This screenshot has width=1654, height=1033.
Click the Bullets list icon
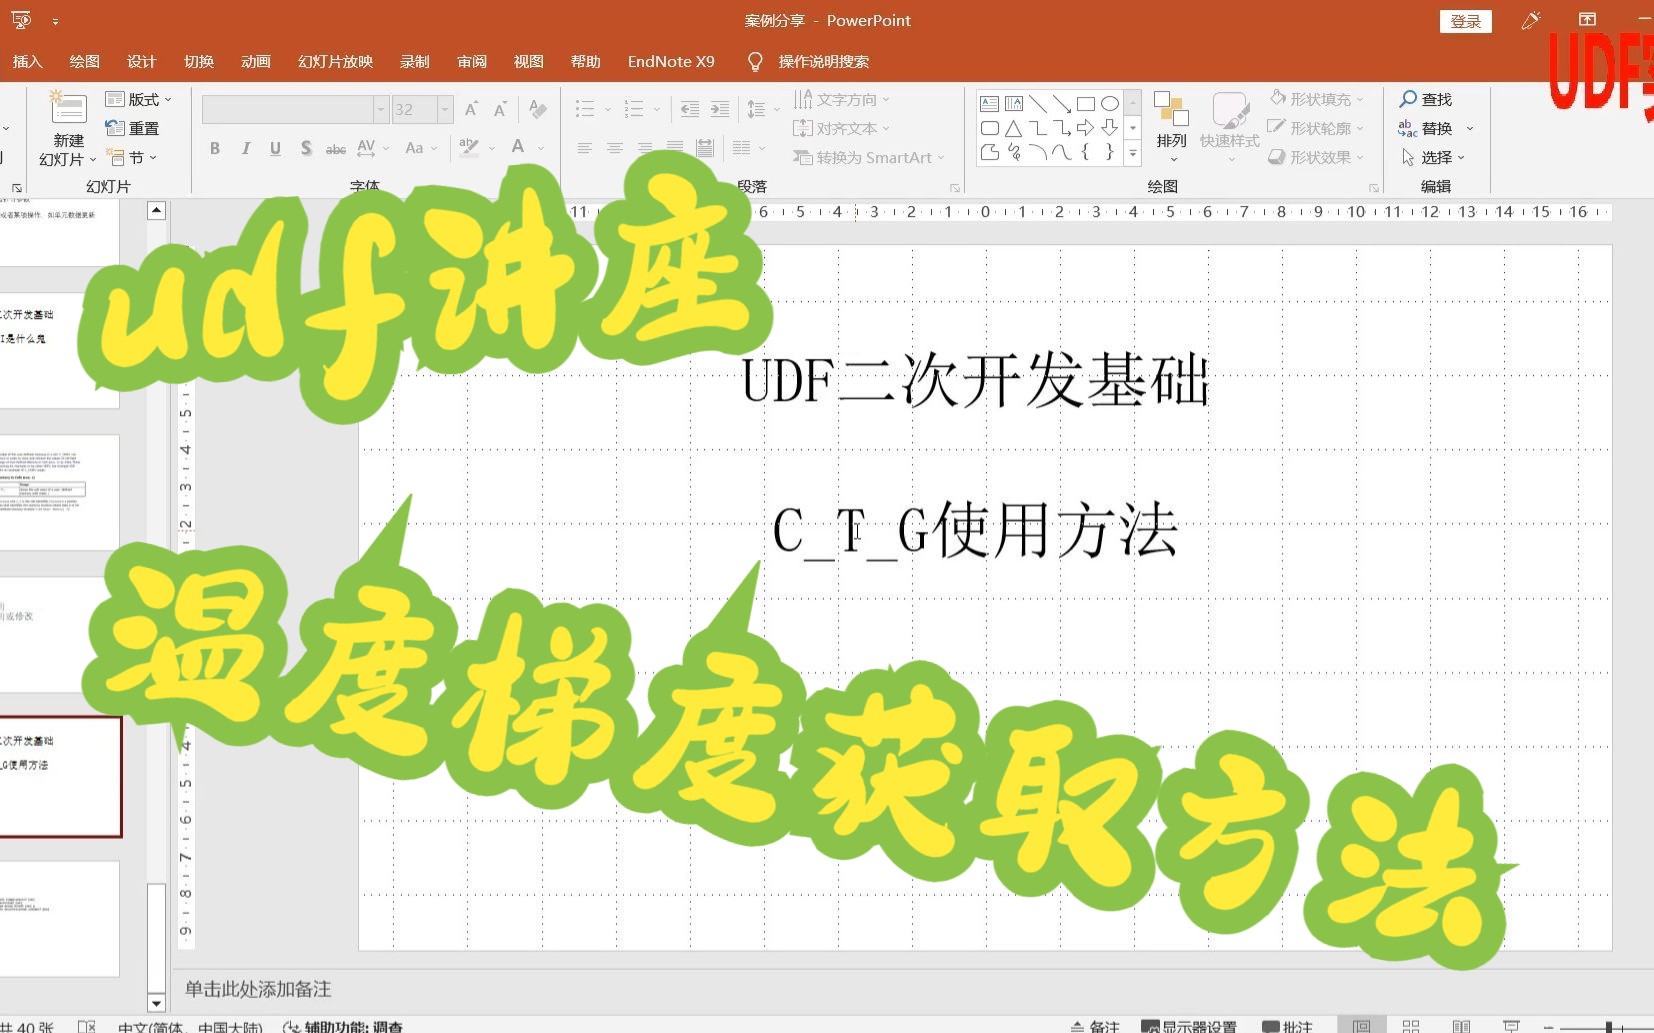tap(585, 109)
